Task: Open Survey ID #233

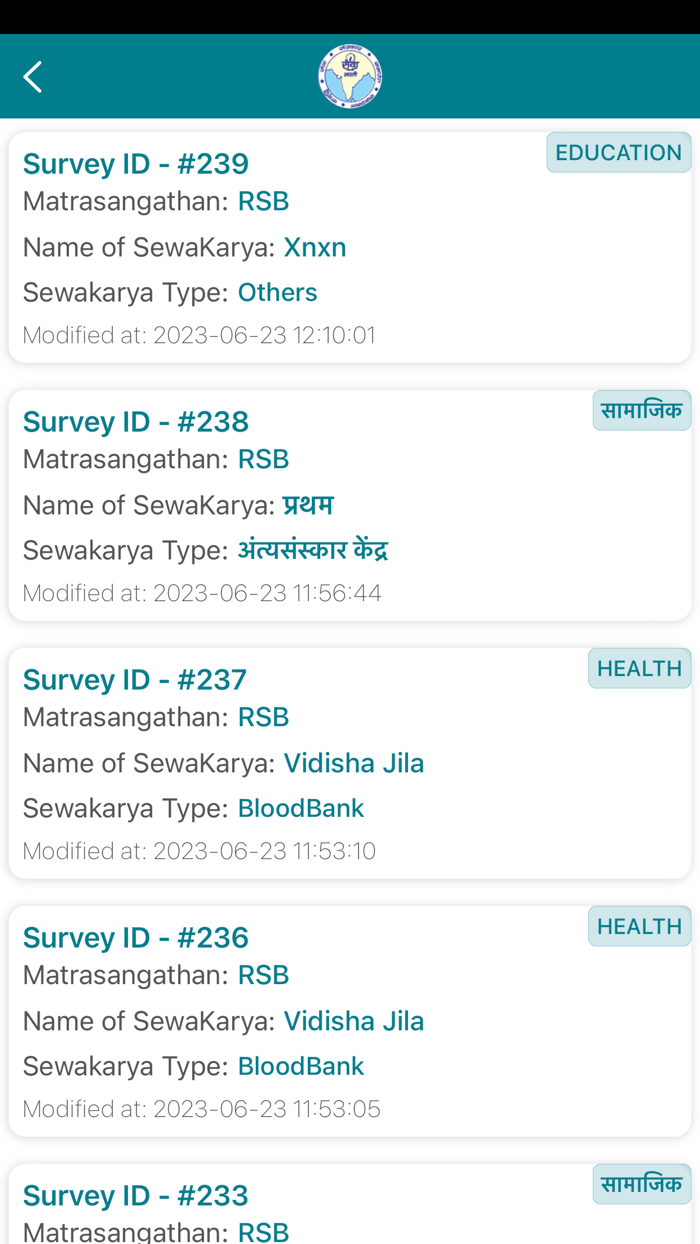Action: (x=135, y=1195)
